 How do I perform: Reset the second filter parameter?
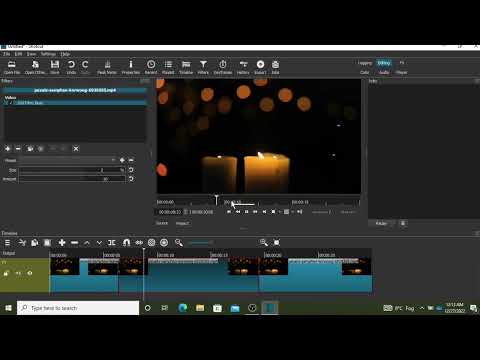[131, 179]
